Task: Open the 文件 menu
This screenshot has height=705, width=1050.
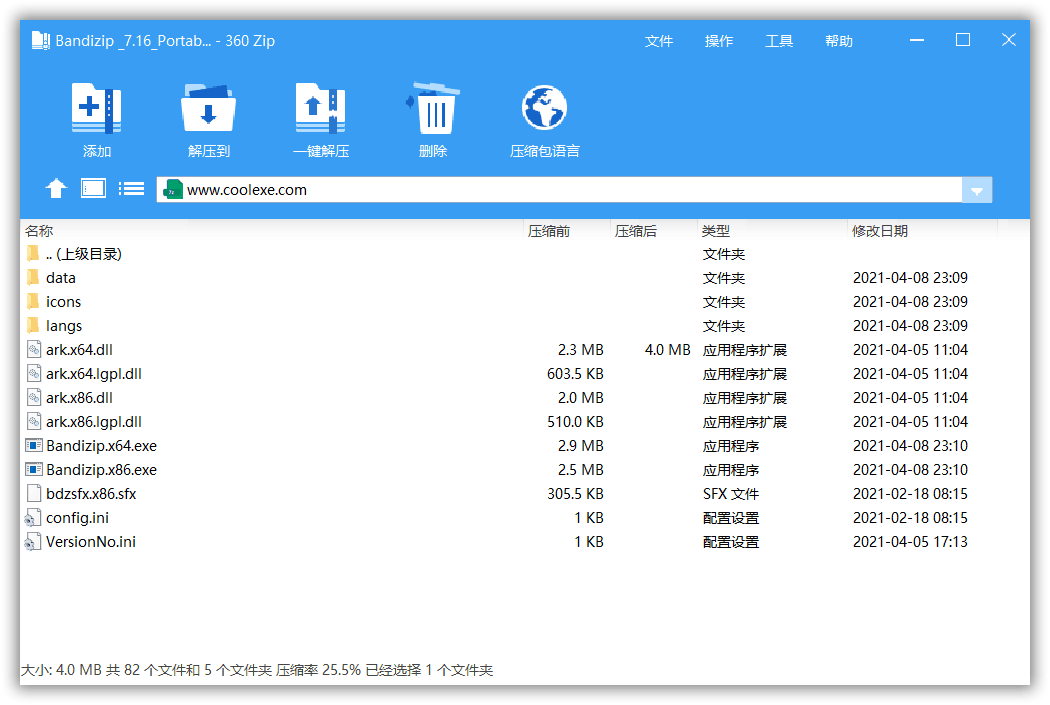Action: tap(659, 42)
